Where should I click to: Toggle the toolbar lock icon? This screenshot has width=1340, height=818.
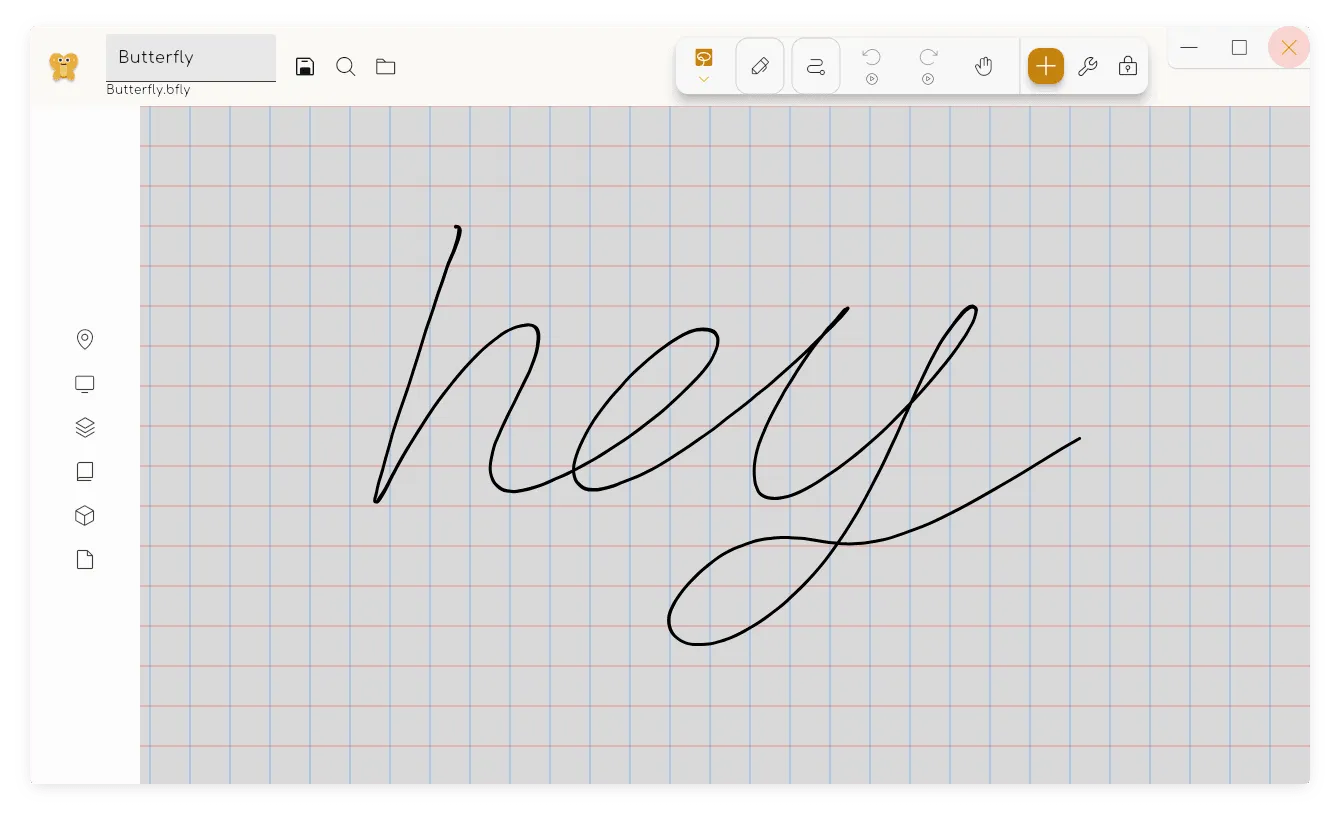[x=1128, y=66]
